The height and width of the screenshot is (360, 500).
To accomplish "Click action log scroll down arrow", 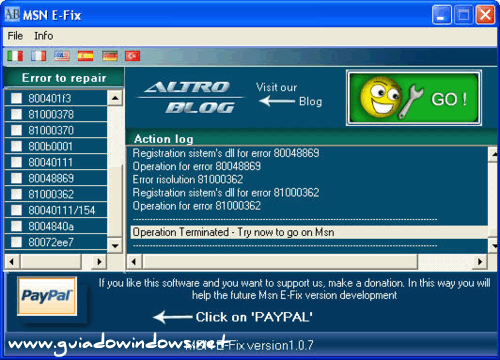I will [x=493, y=246].
